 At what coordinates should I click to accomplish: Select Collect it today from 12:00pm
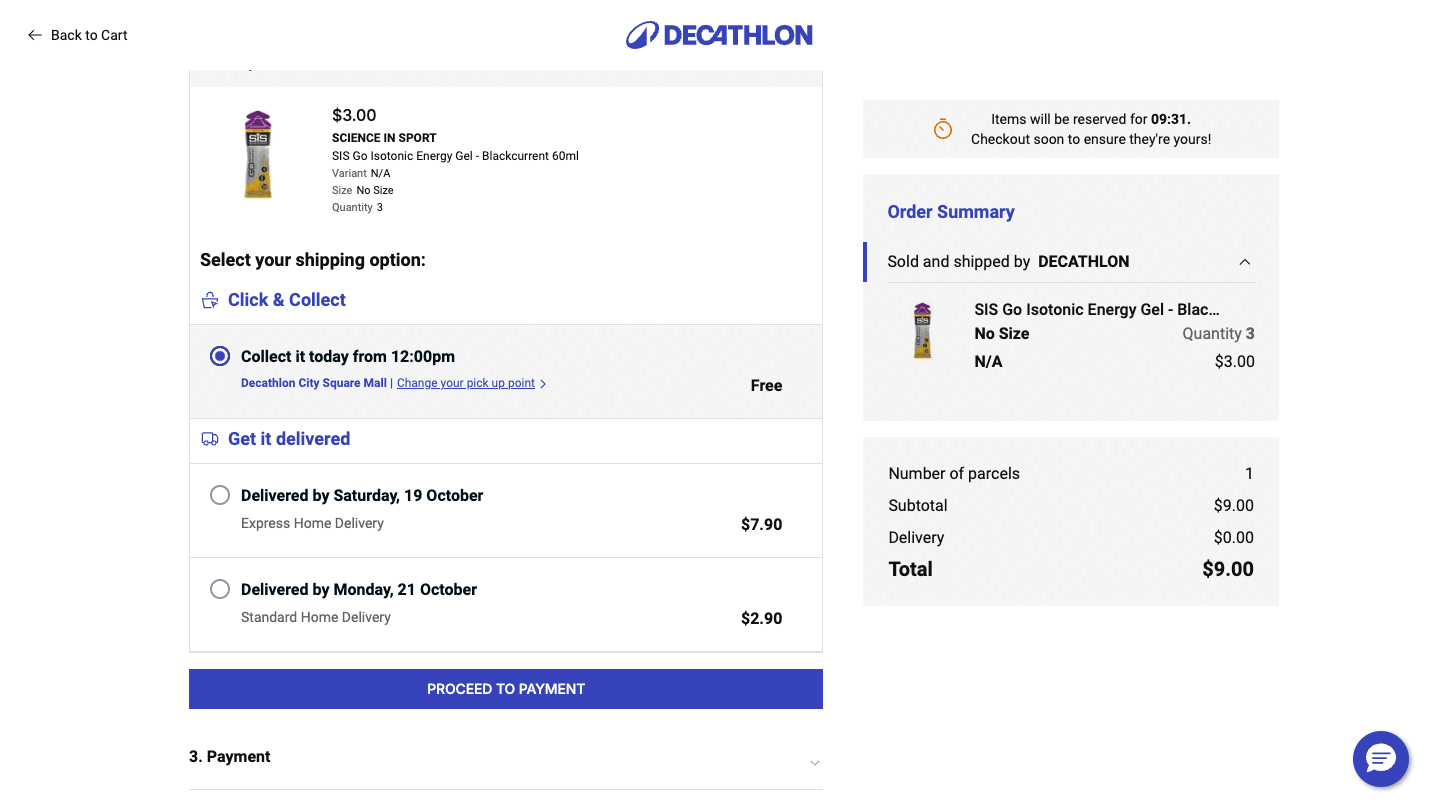click(220, 356)
